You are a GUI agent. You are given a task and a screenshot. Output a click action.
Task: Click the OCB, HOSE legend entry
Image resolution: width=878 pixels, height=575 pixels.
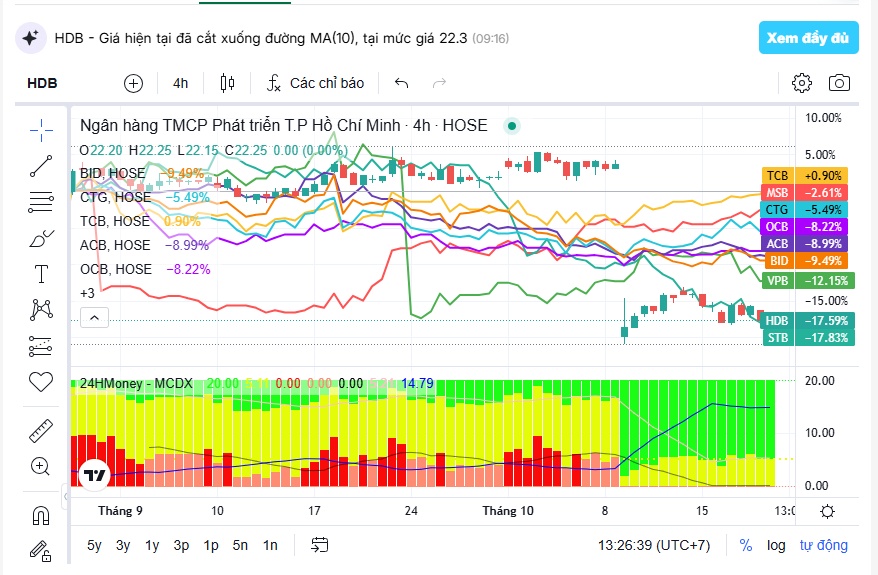click(x=116, y=269)
